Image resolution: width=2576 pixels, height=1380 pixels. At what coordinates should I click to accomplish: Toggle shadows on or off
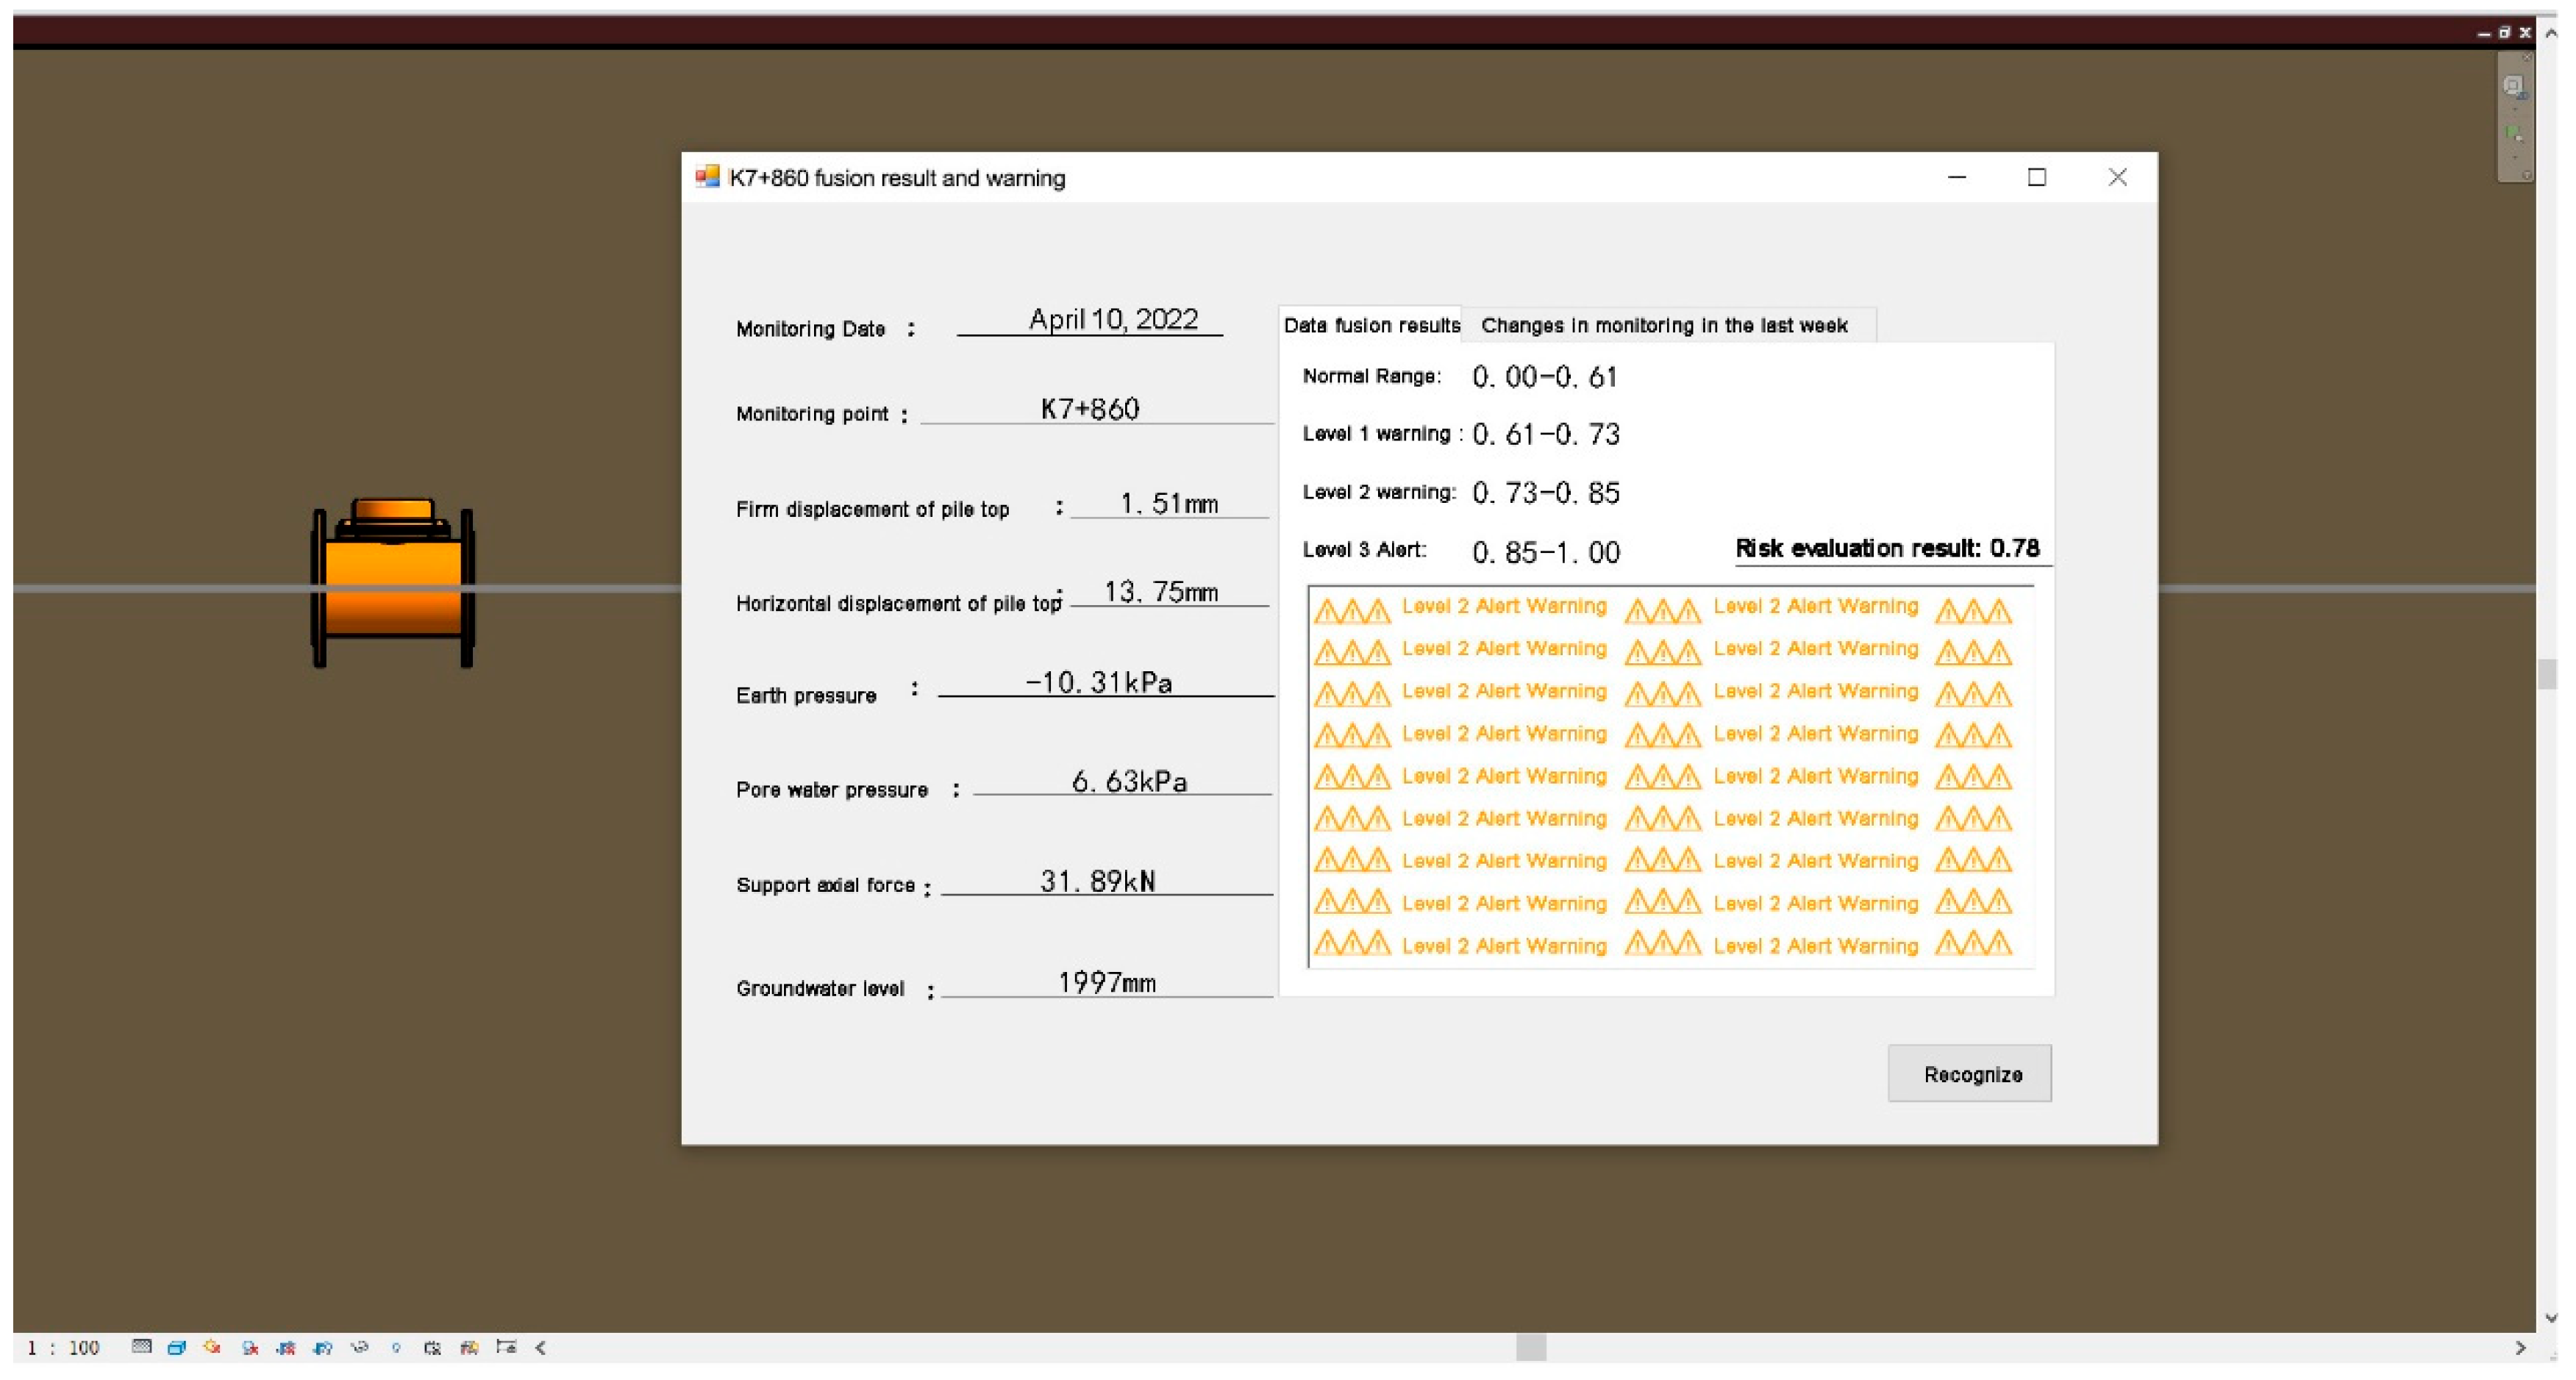pyautogui.click(x=250, y=1347)
